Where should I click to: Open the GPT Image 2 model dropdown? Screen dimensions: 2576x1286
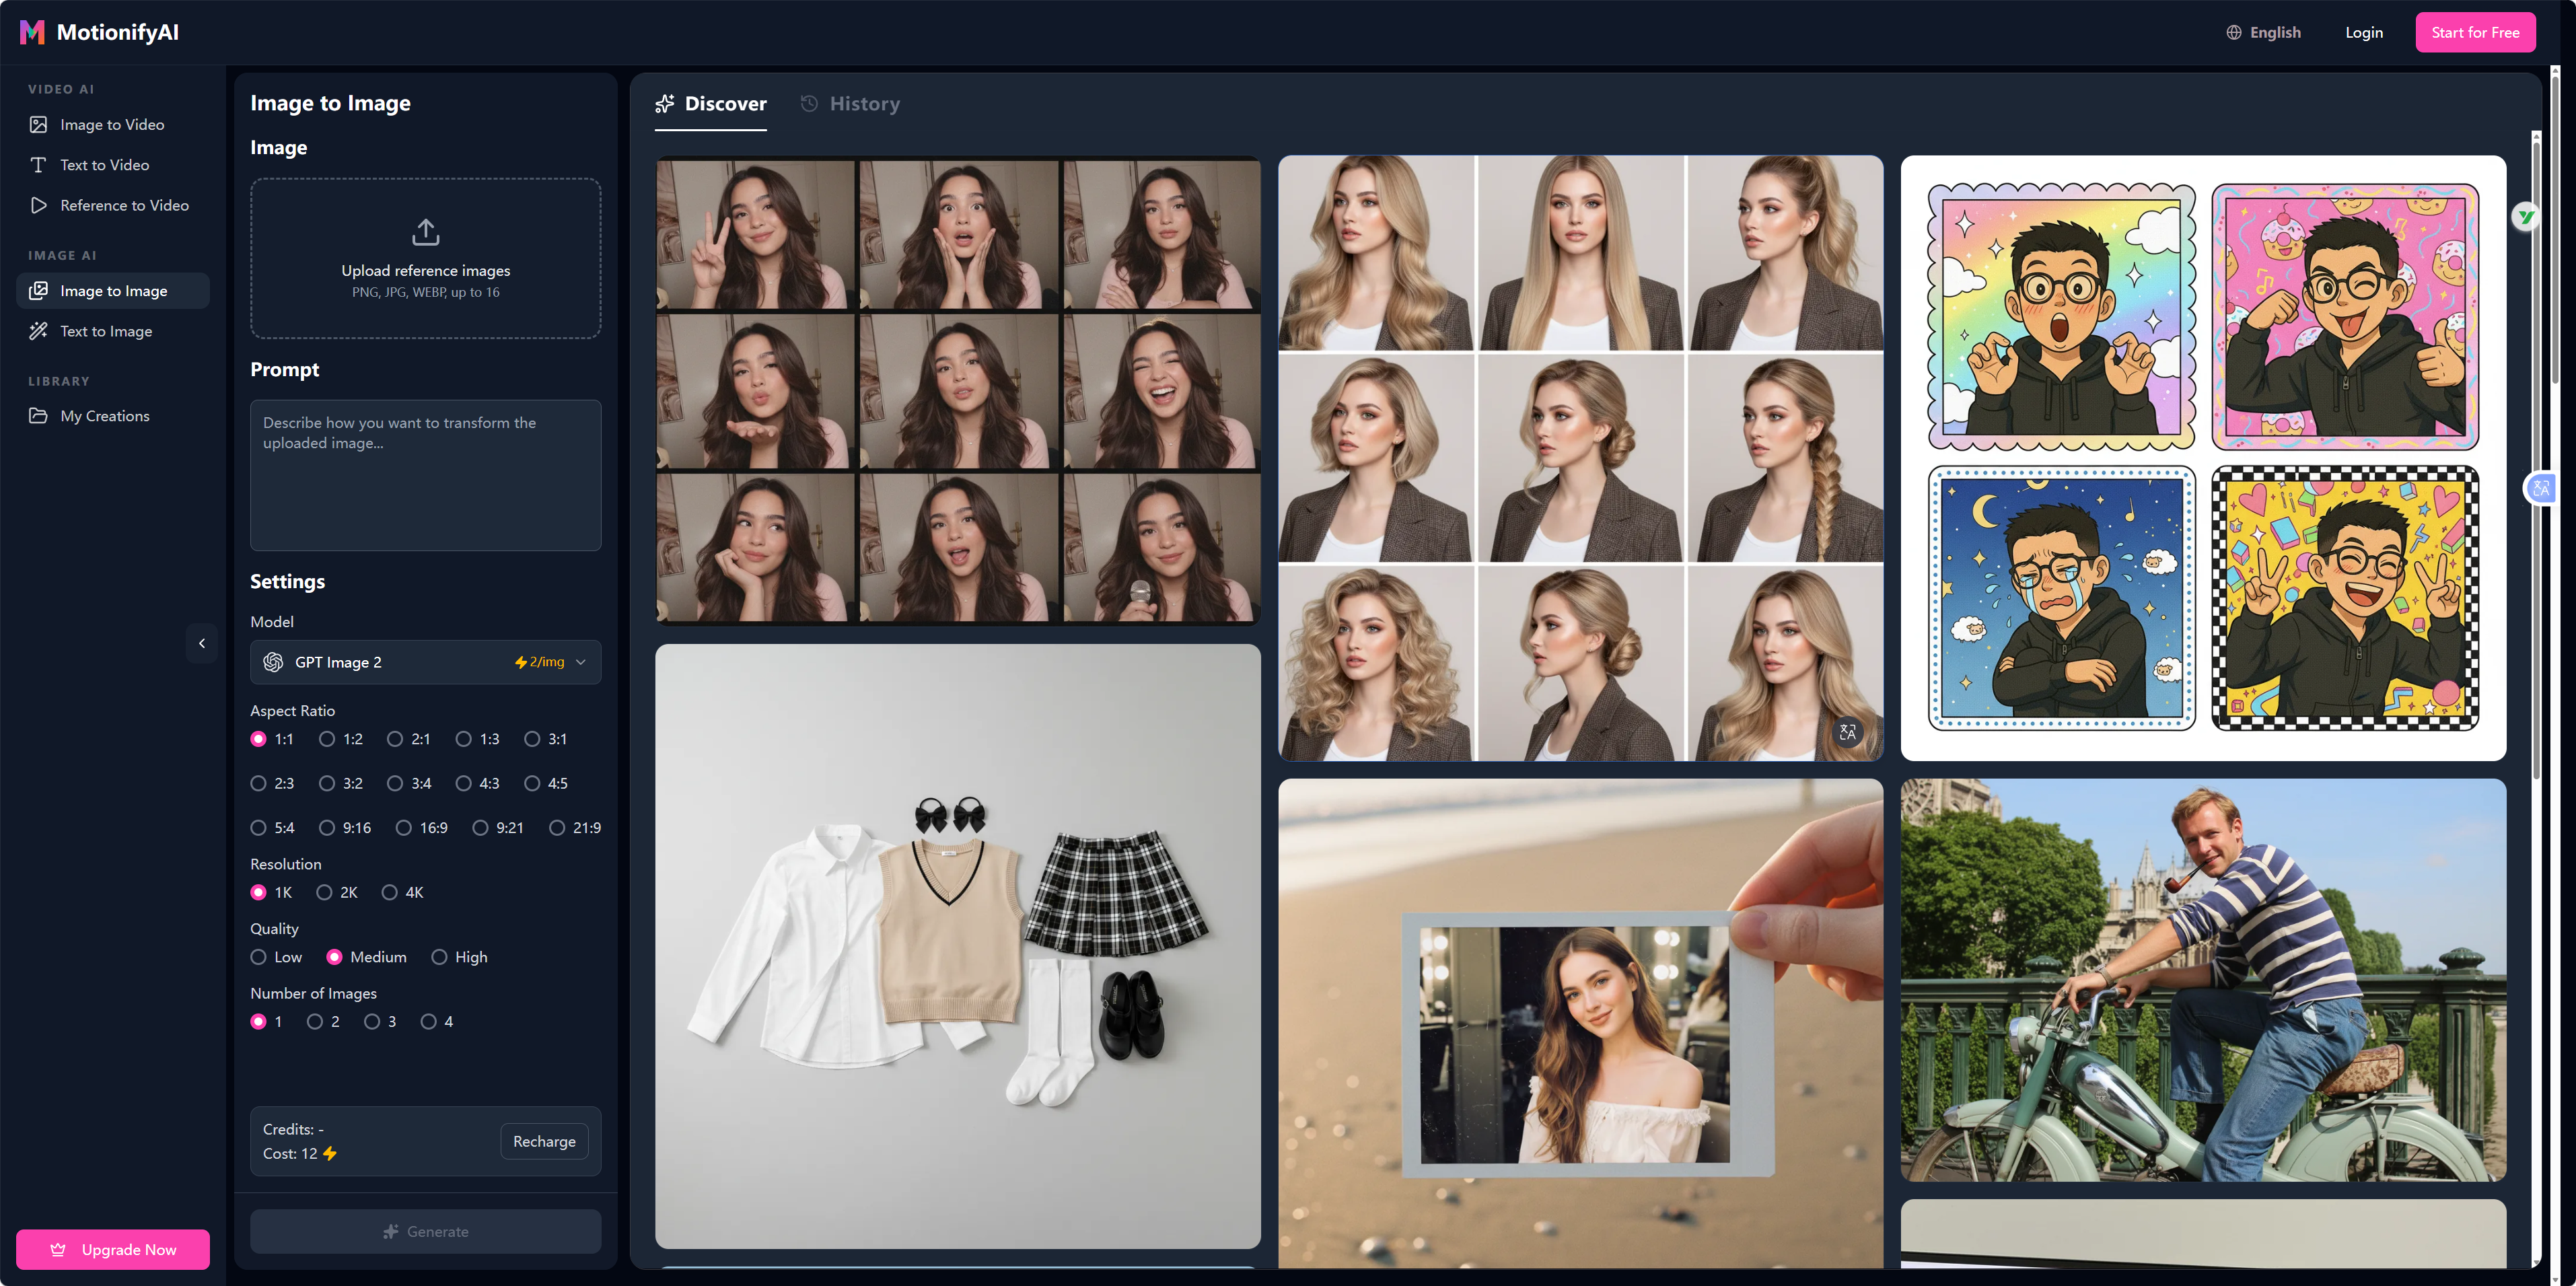tap(425, 662)
